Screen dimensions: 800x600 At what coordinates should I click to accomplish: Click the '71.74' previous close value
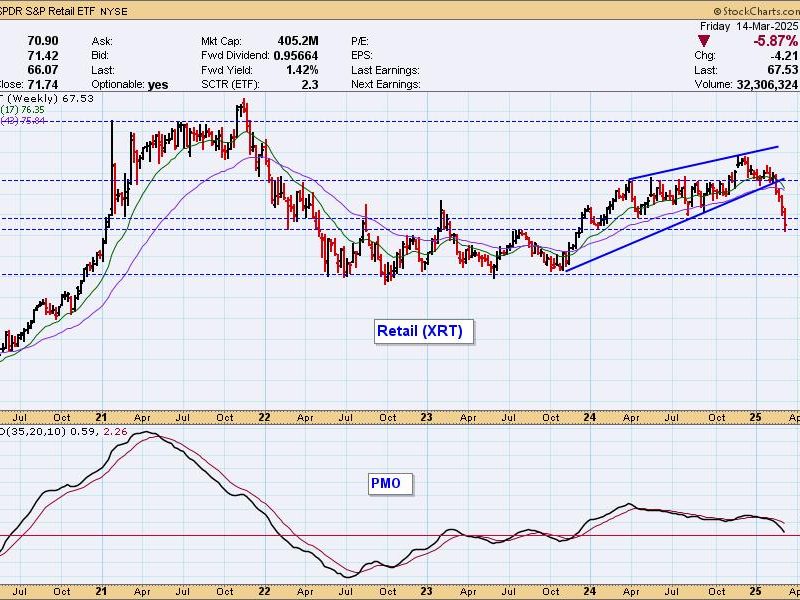[43, 84]
